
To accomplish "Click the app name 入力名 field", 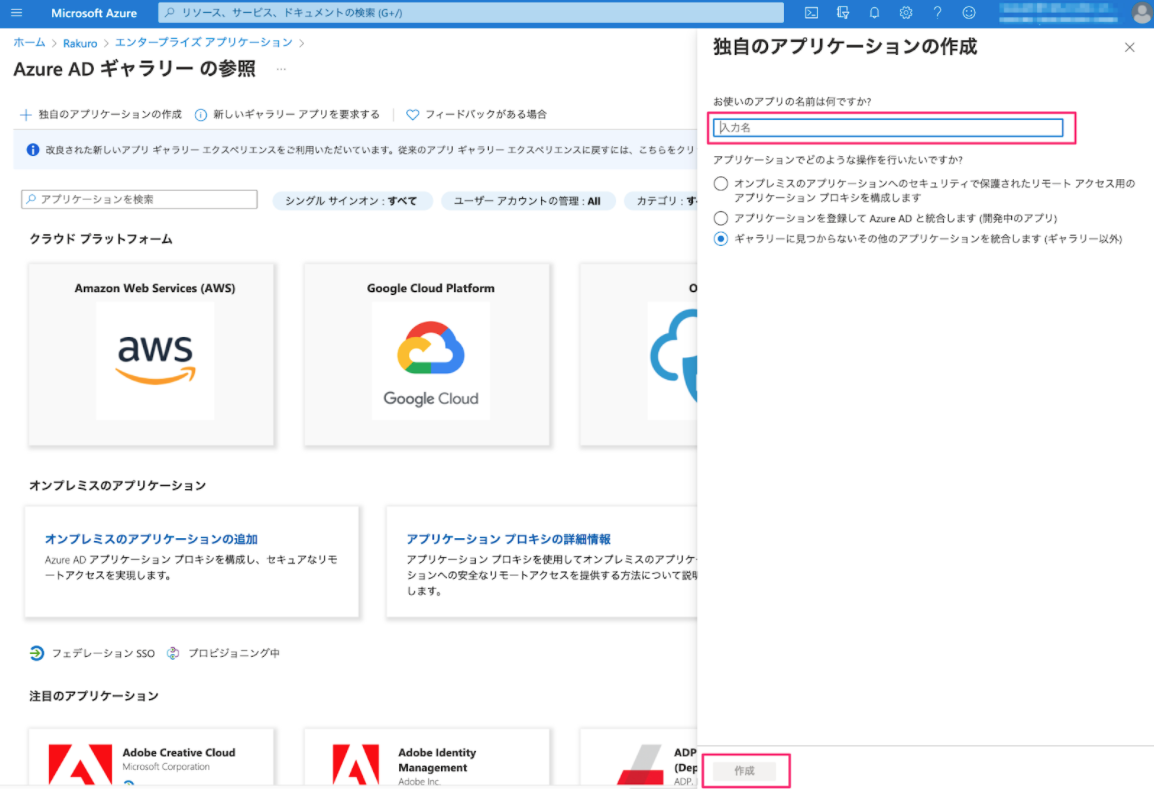I will [888, 128].
